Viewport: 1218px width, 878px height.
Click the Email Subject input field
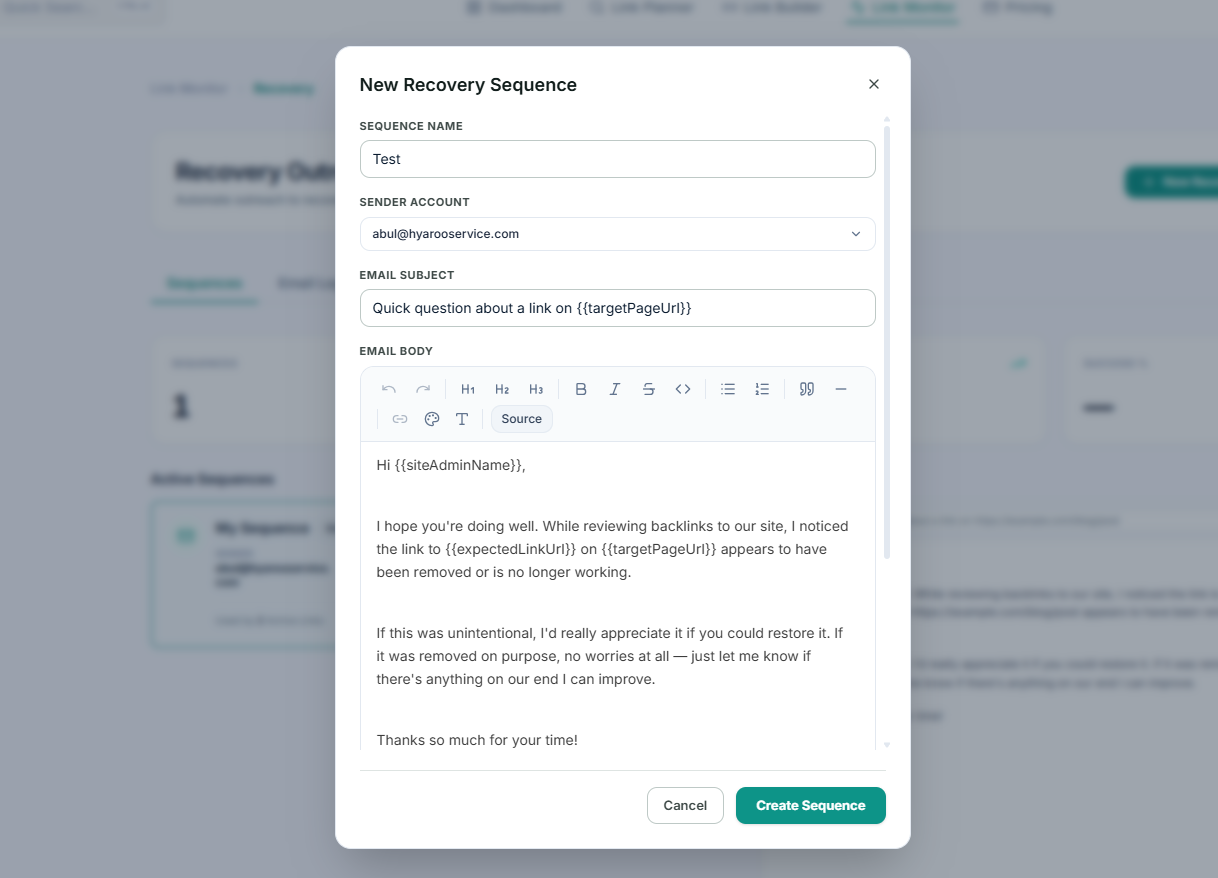pyautogui.click(x=617, y=308)
